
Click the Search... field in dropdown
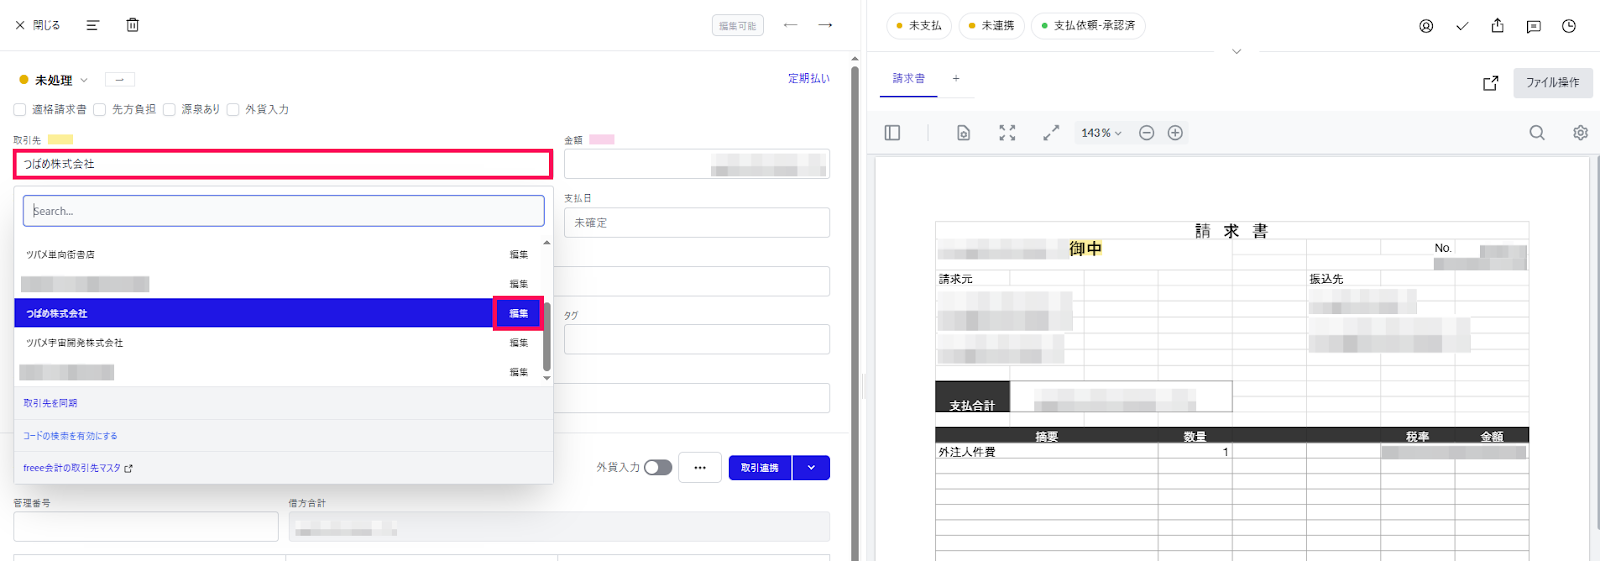click(283, 211)
